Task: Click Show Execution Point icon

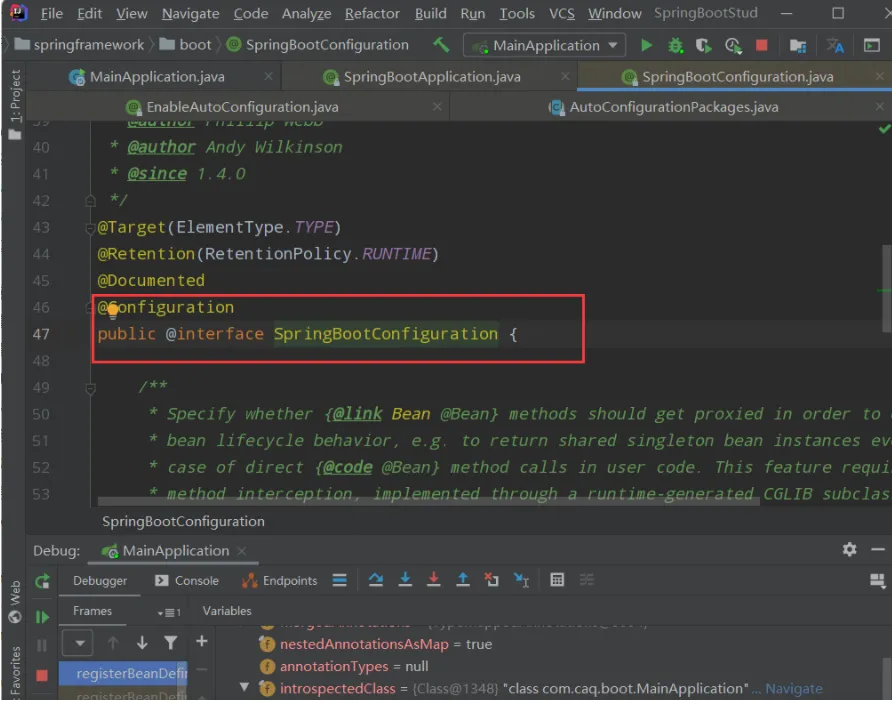Action: coord(340,580)
